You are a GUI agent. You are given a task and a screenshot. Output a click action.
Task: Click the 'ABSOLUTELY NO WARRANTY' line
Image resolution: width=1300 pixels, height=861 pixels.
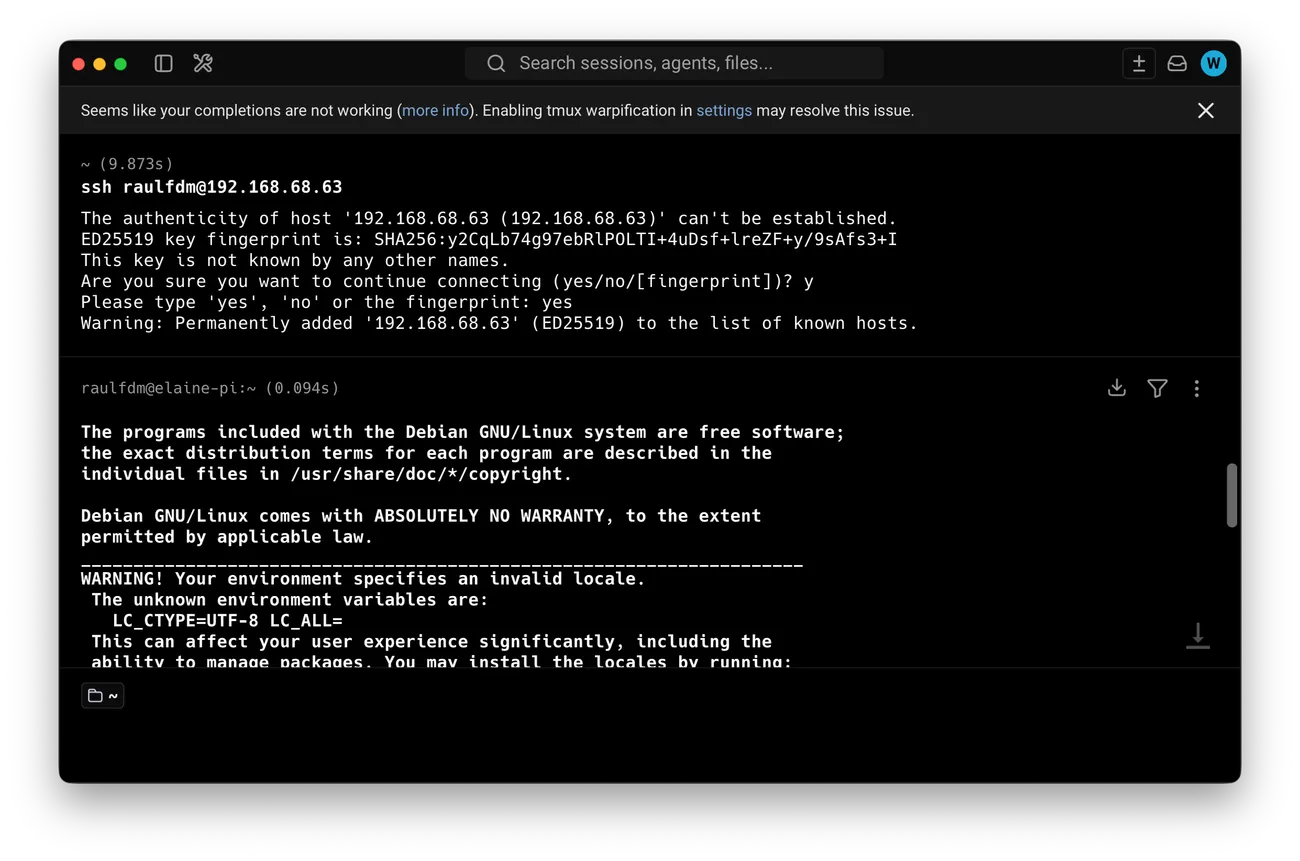[x=421, y=516]
